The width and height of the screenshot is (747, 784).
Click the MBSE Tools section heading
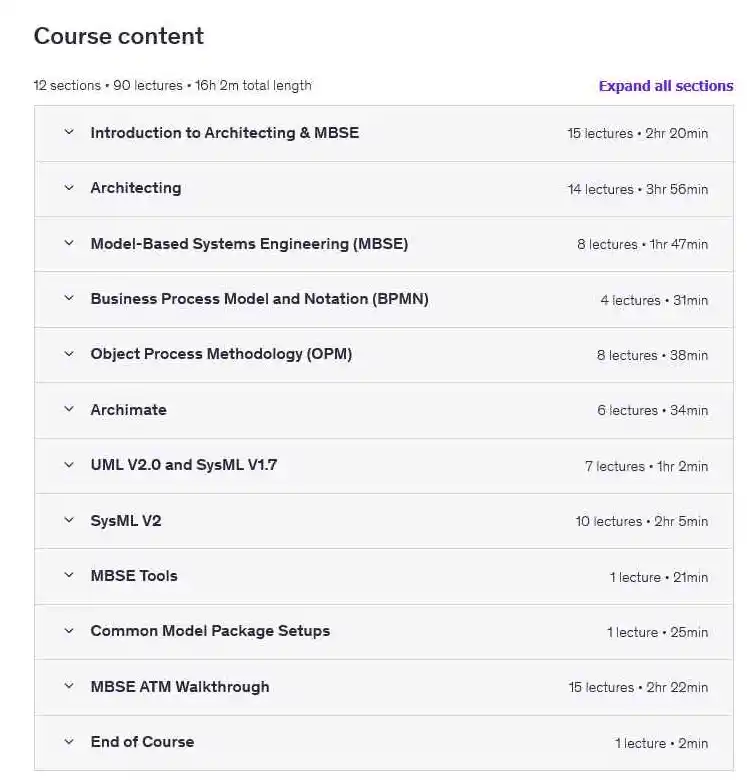134,576
